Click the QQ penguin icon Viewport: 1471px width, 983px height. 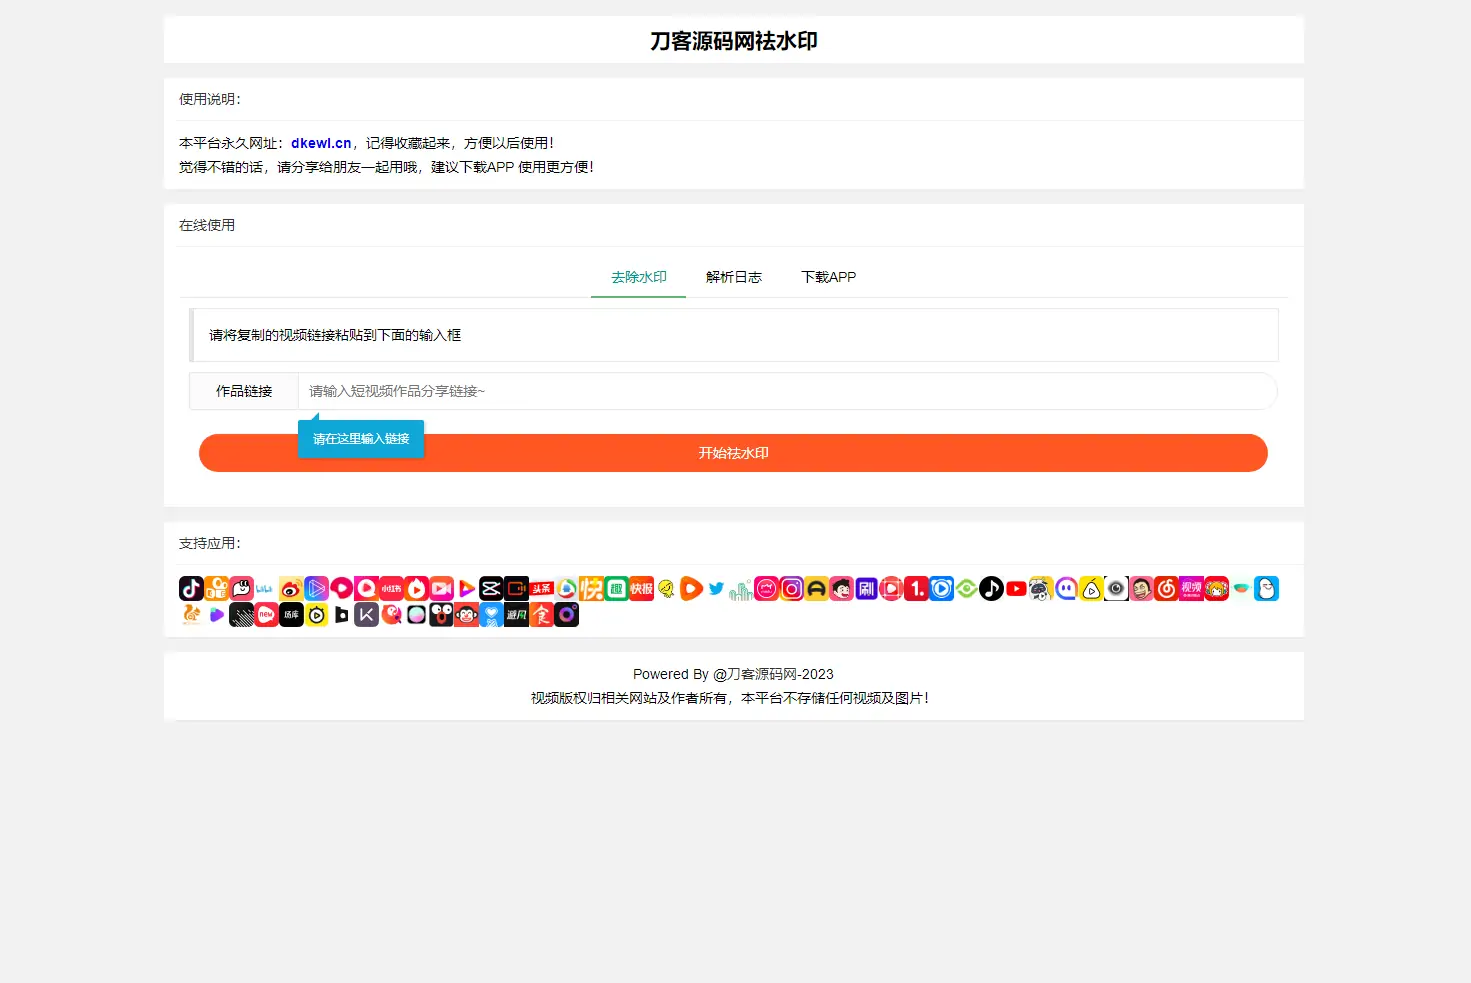pyautogui.click(x=1266, y=588)
